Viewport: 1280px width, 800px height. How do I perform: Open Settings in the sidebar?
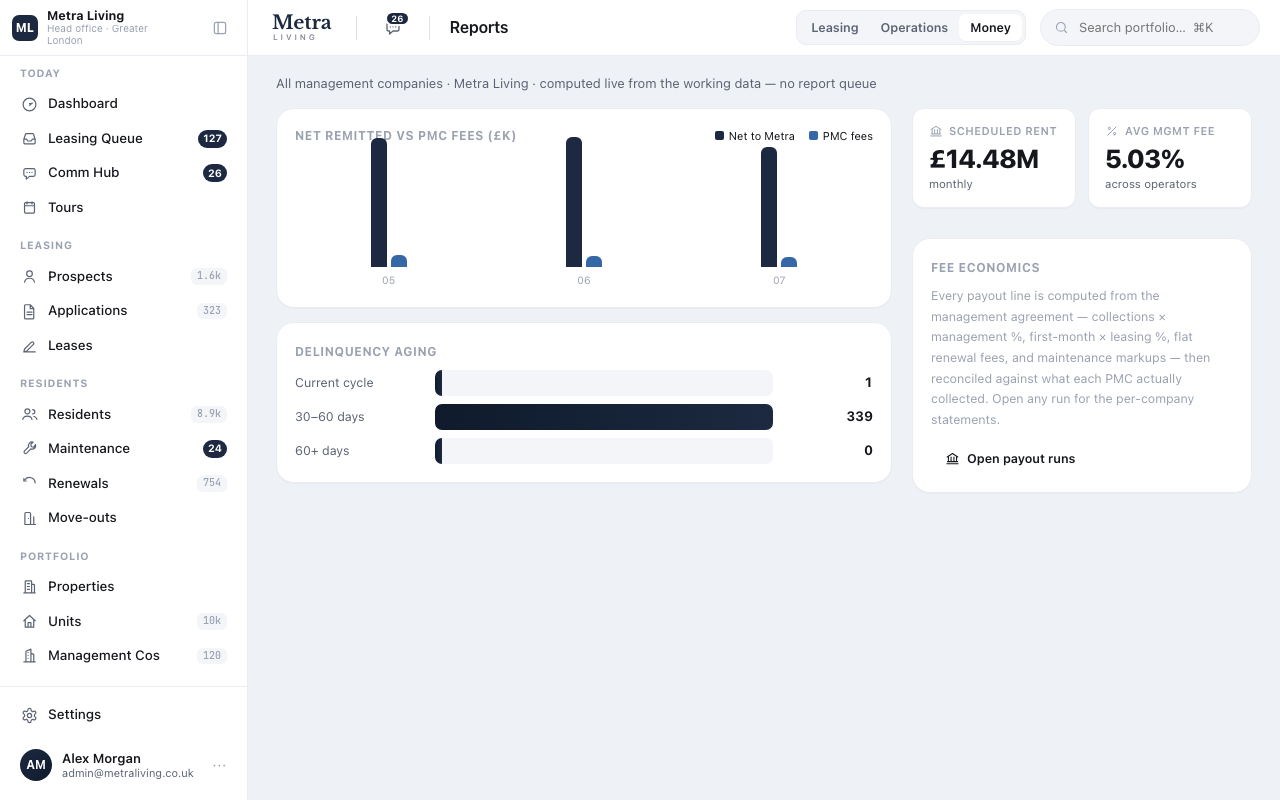[x=124, y=715]
